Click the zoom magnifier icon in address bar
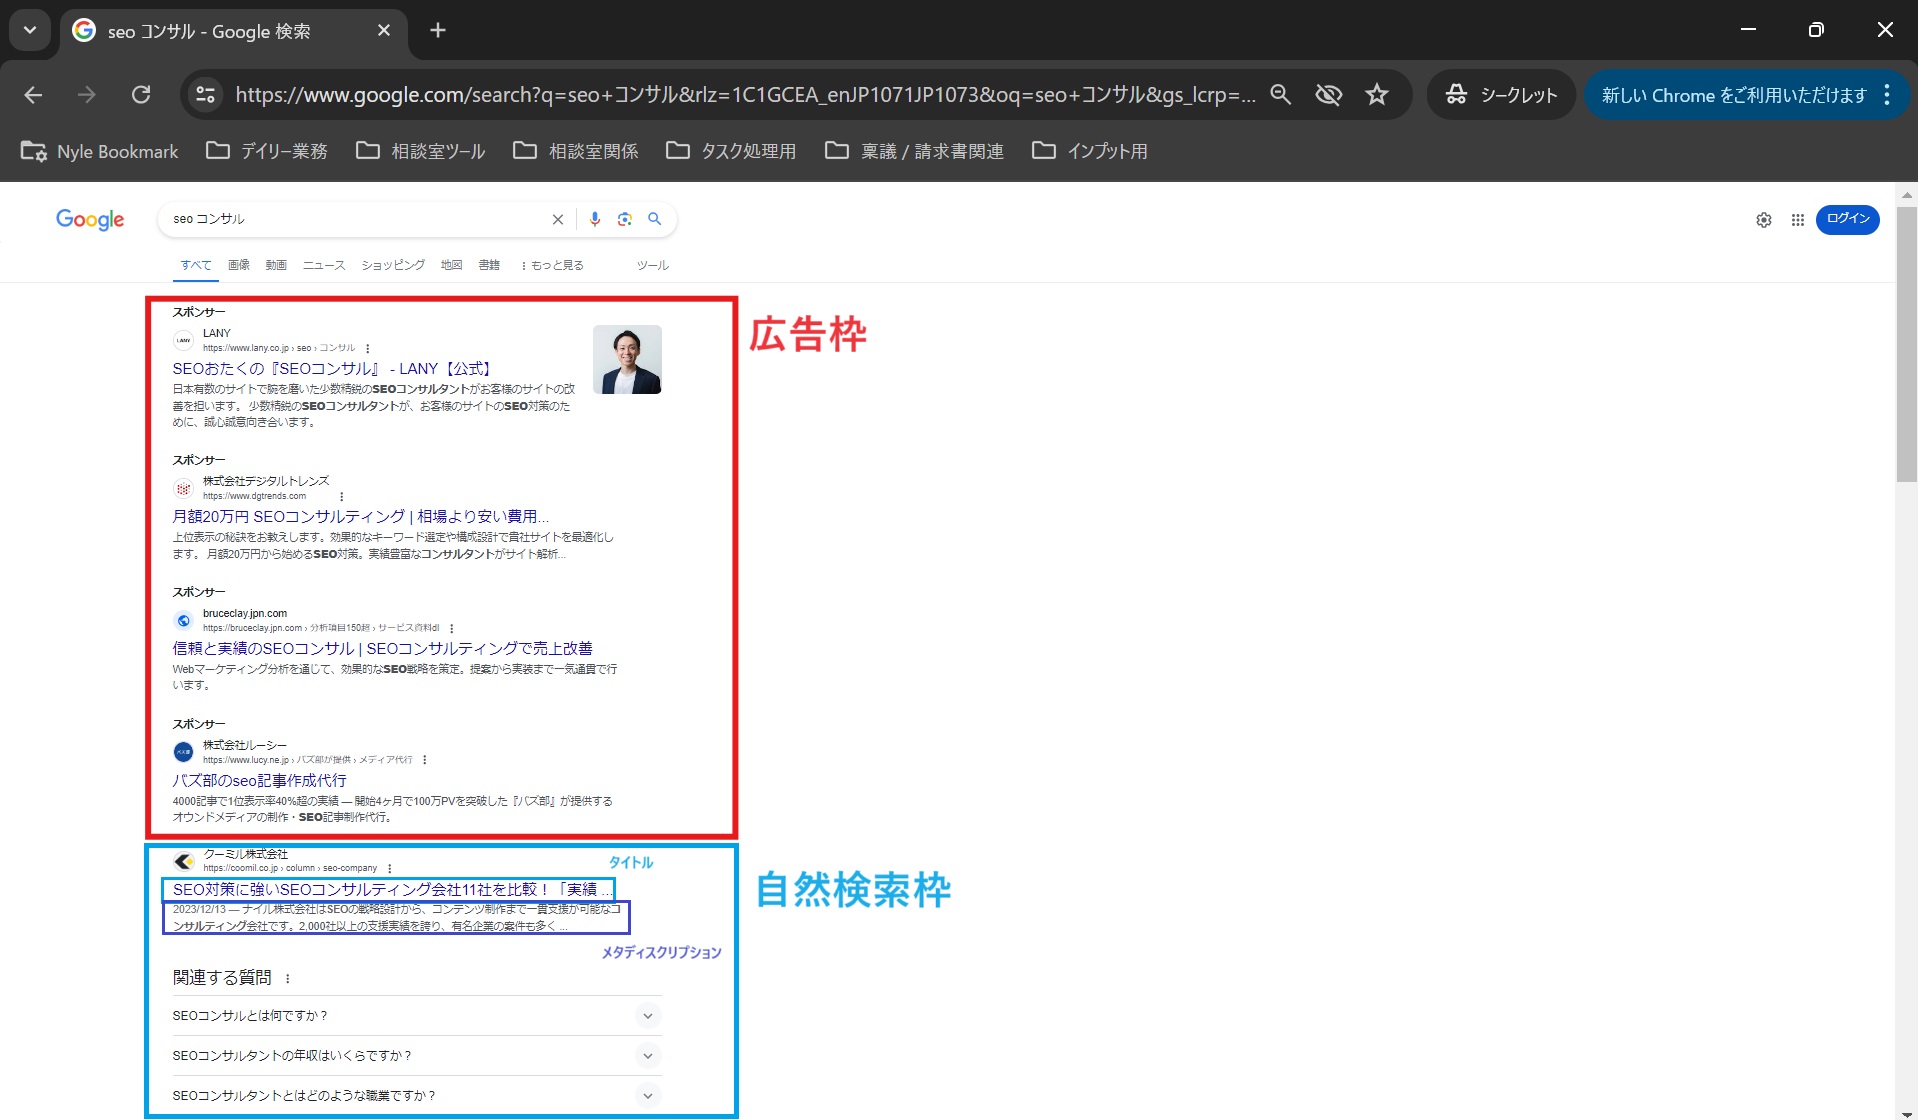Image resolution: width=1918 pixels, height=1120 pixels. tap(1280, 95)
